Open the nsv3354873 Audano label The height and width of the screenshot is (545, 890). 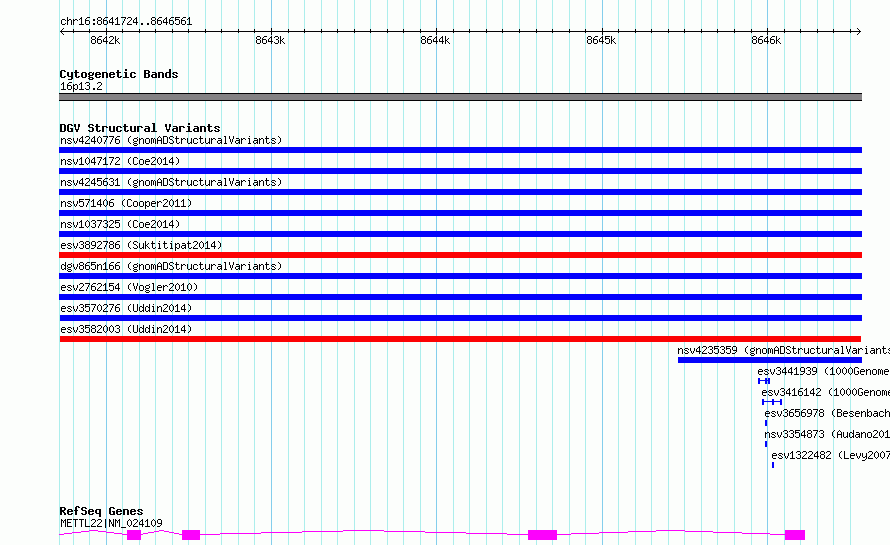827,434
